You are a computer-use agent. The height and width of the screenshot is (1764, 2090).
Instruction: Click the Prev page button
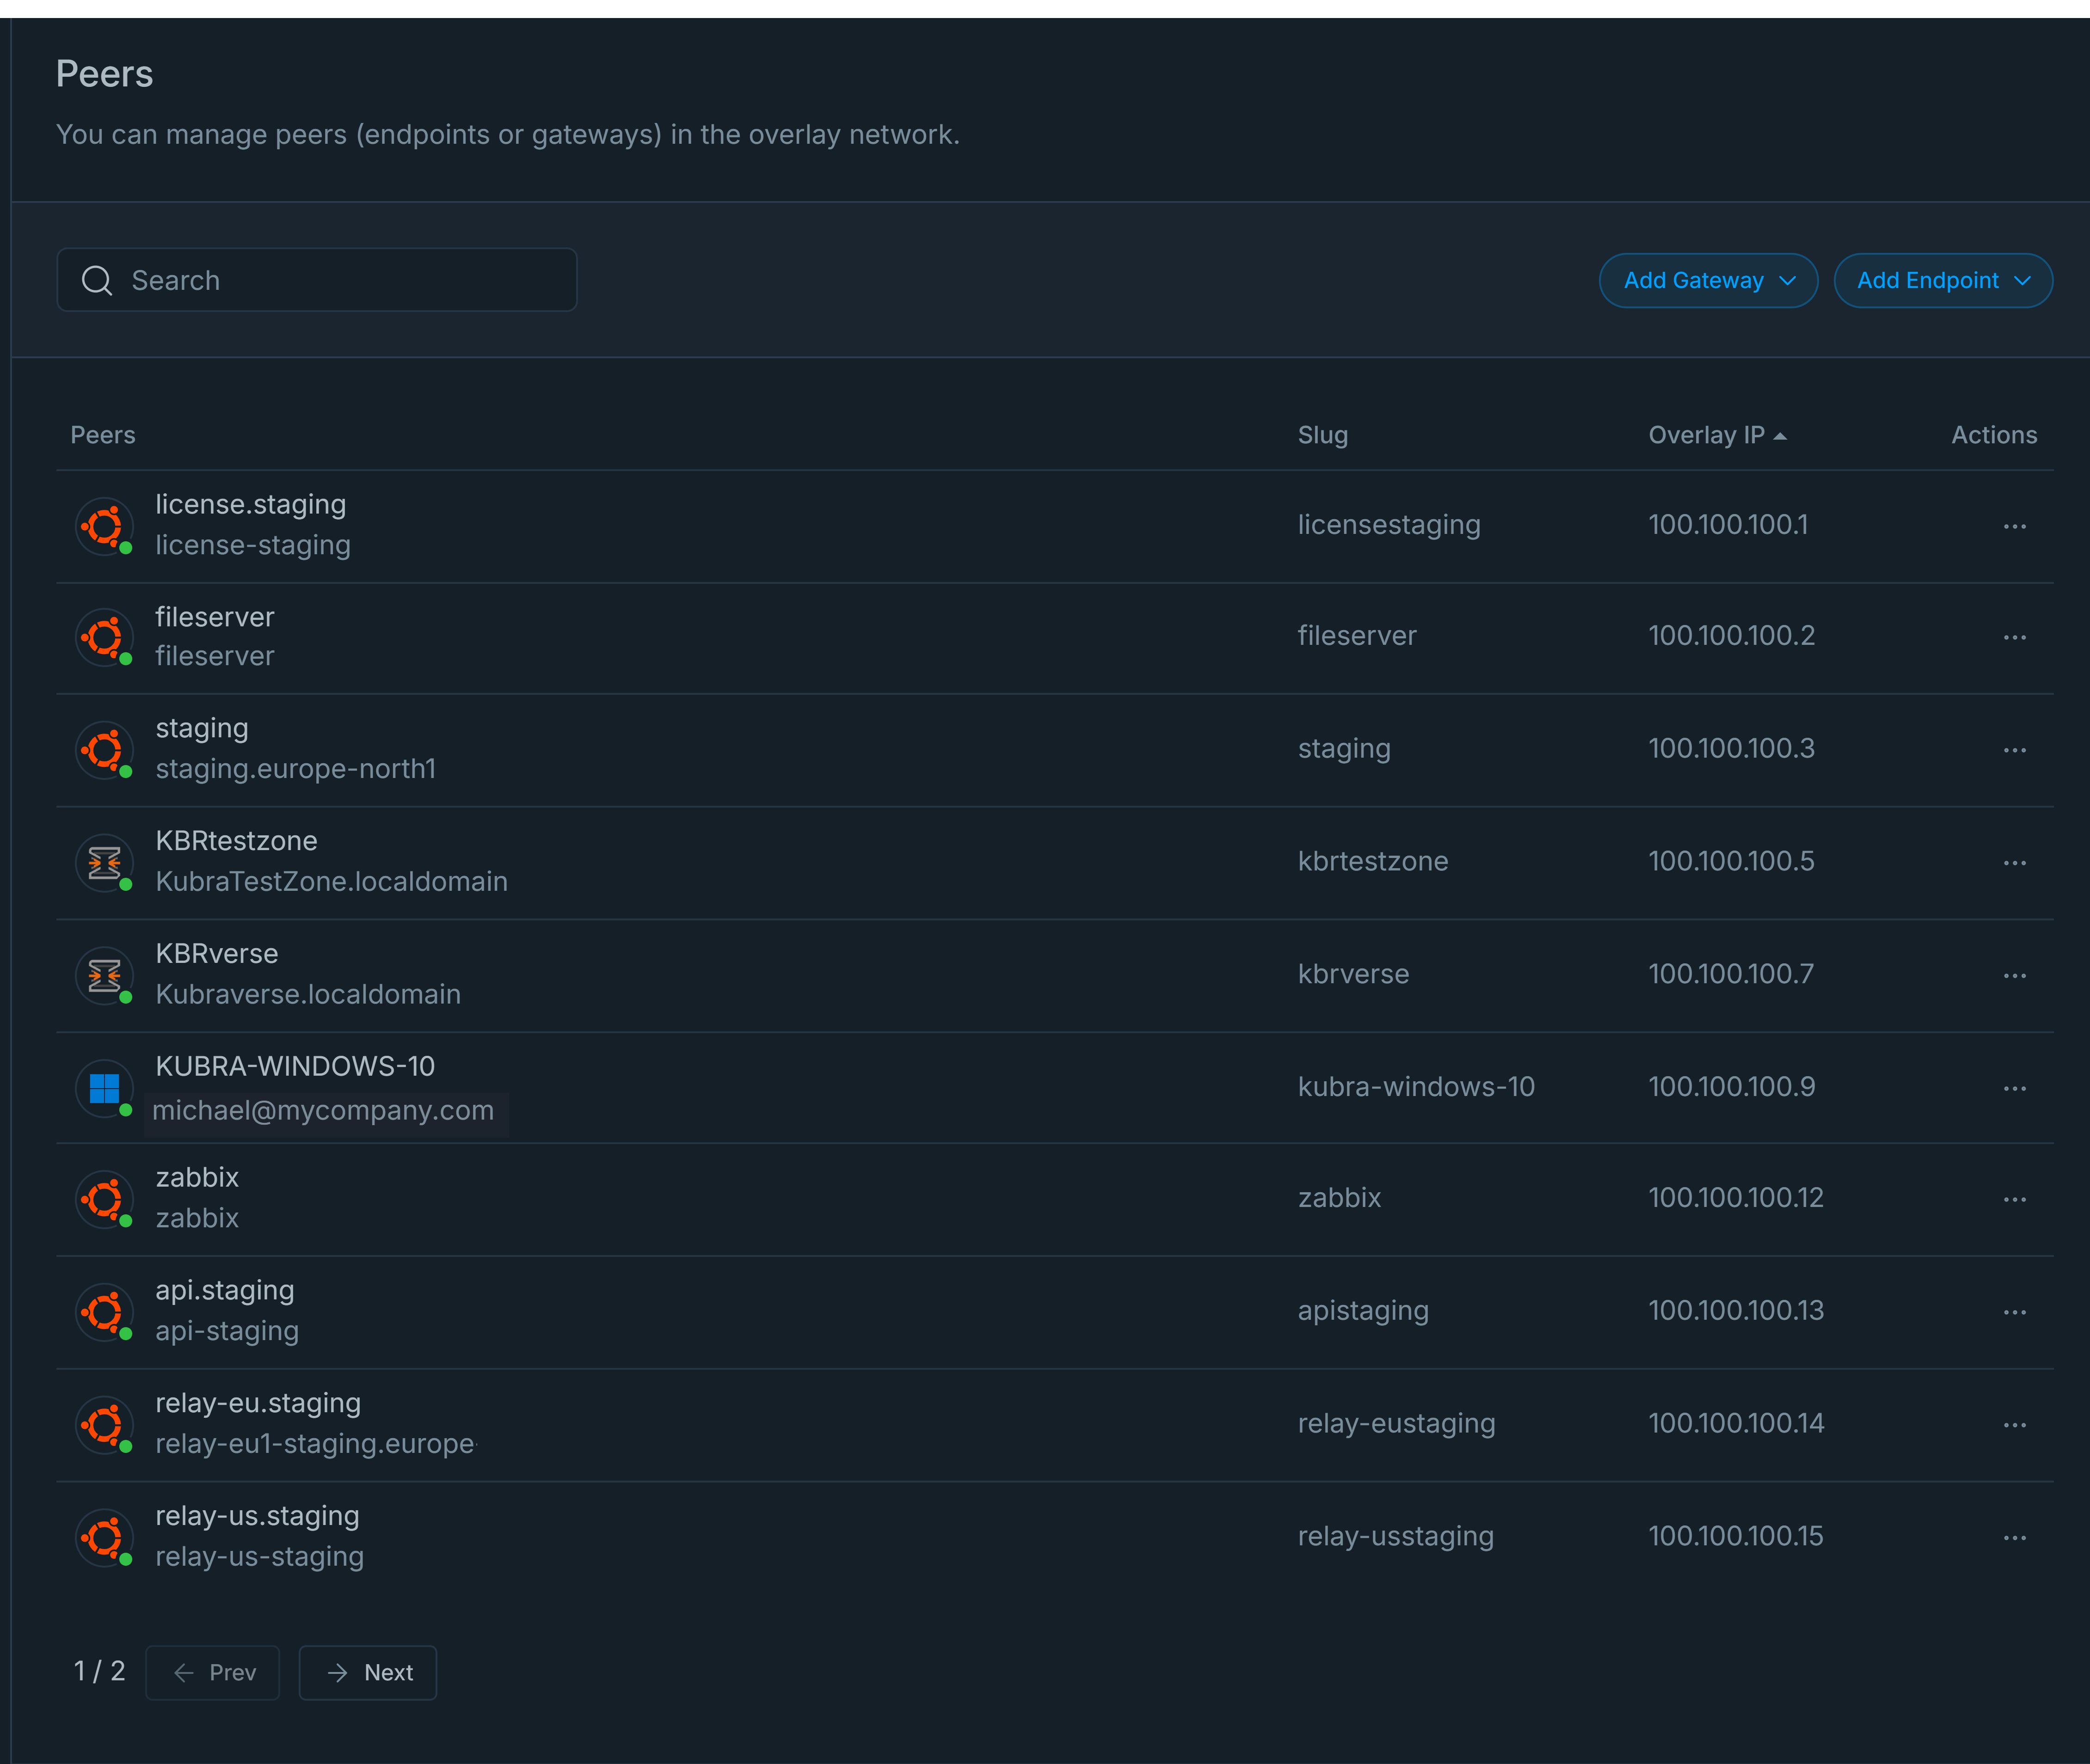[x=213, y=1672]
